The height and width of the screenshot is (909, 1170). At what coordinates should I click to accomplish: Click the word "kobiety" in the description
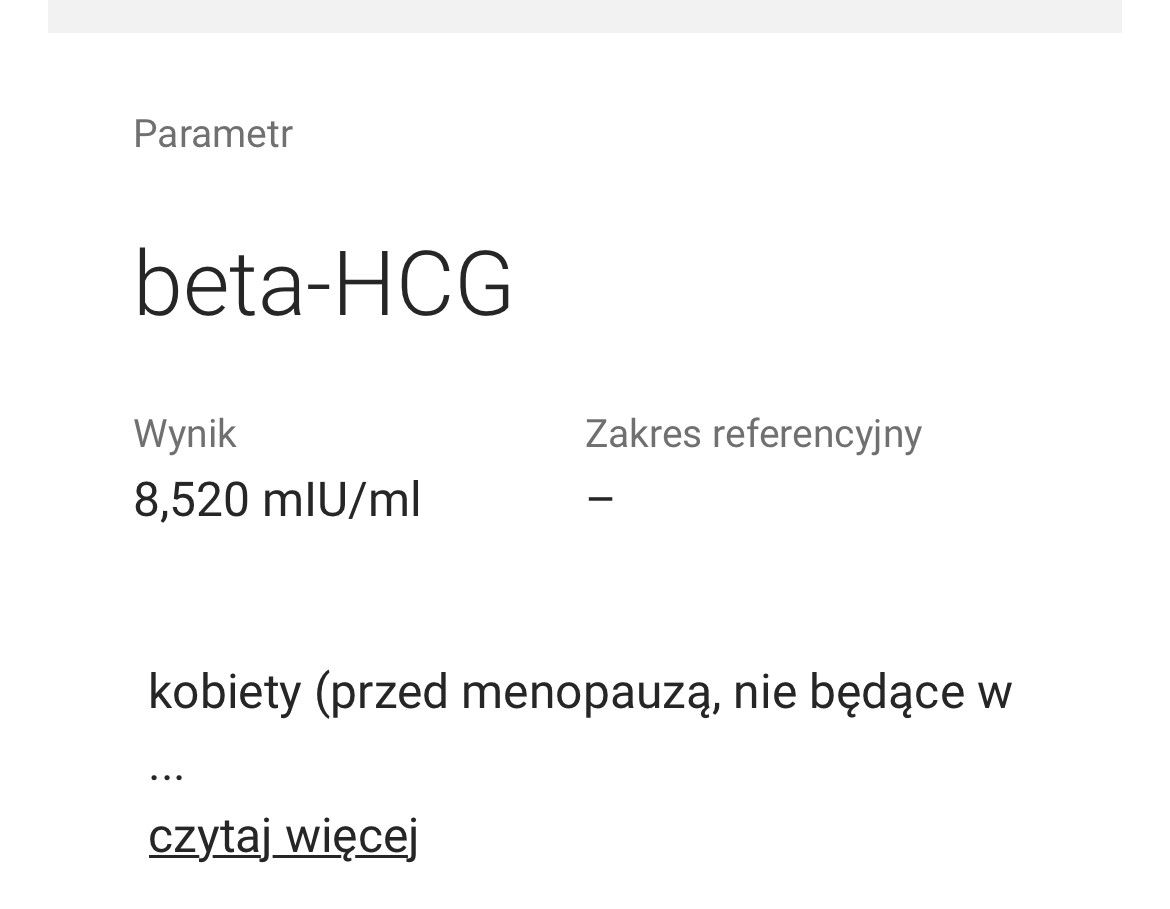[x=224, y=691]
